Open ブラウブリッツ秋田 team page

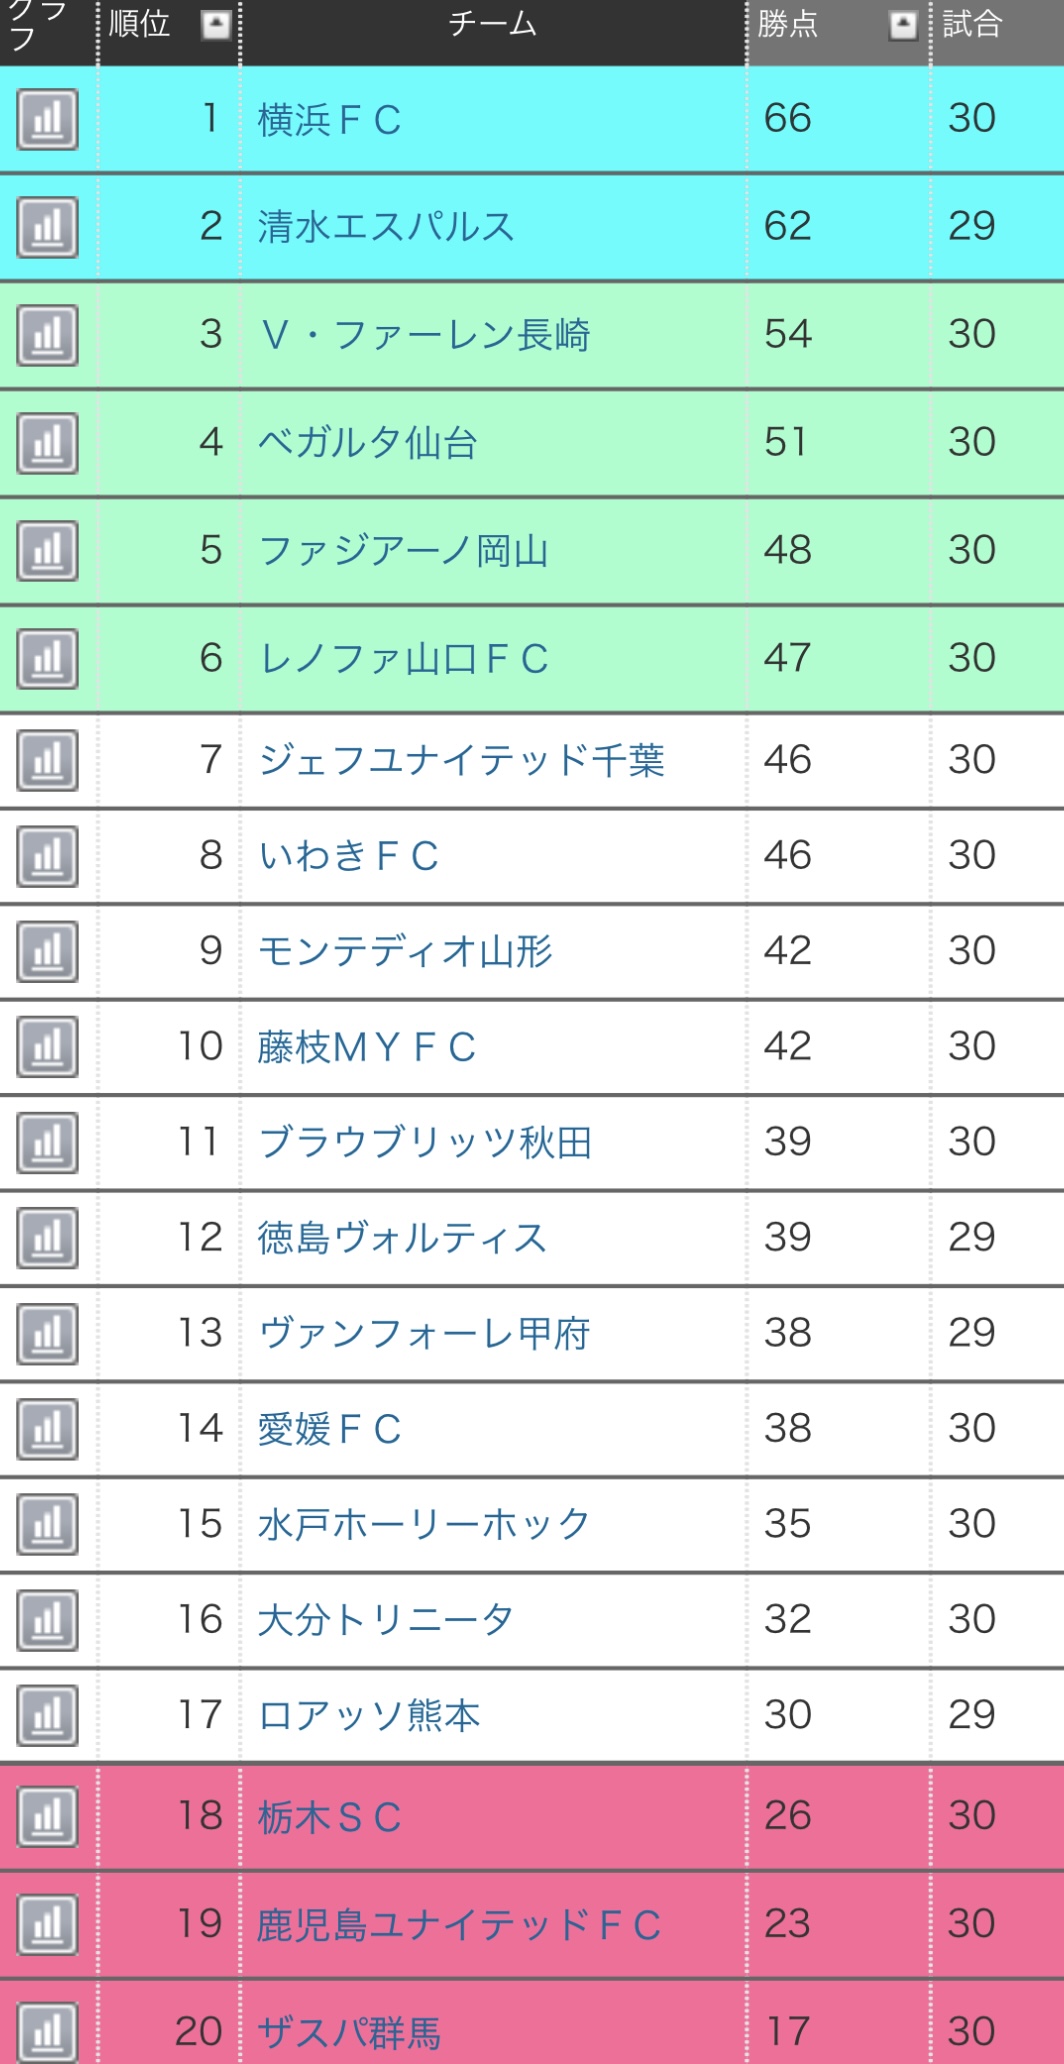[425, 1142]
